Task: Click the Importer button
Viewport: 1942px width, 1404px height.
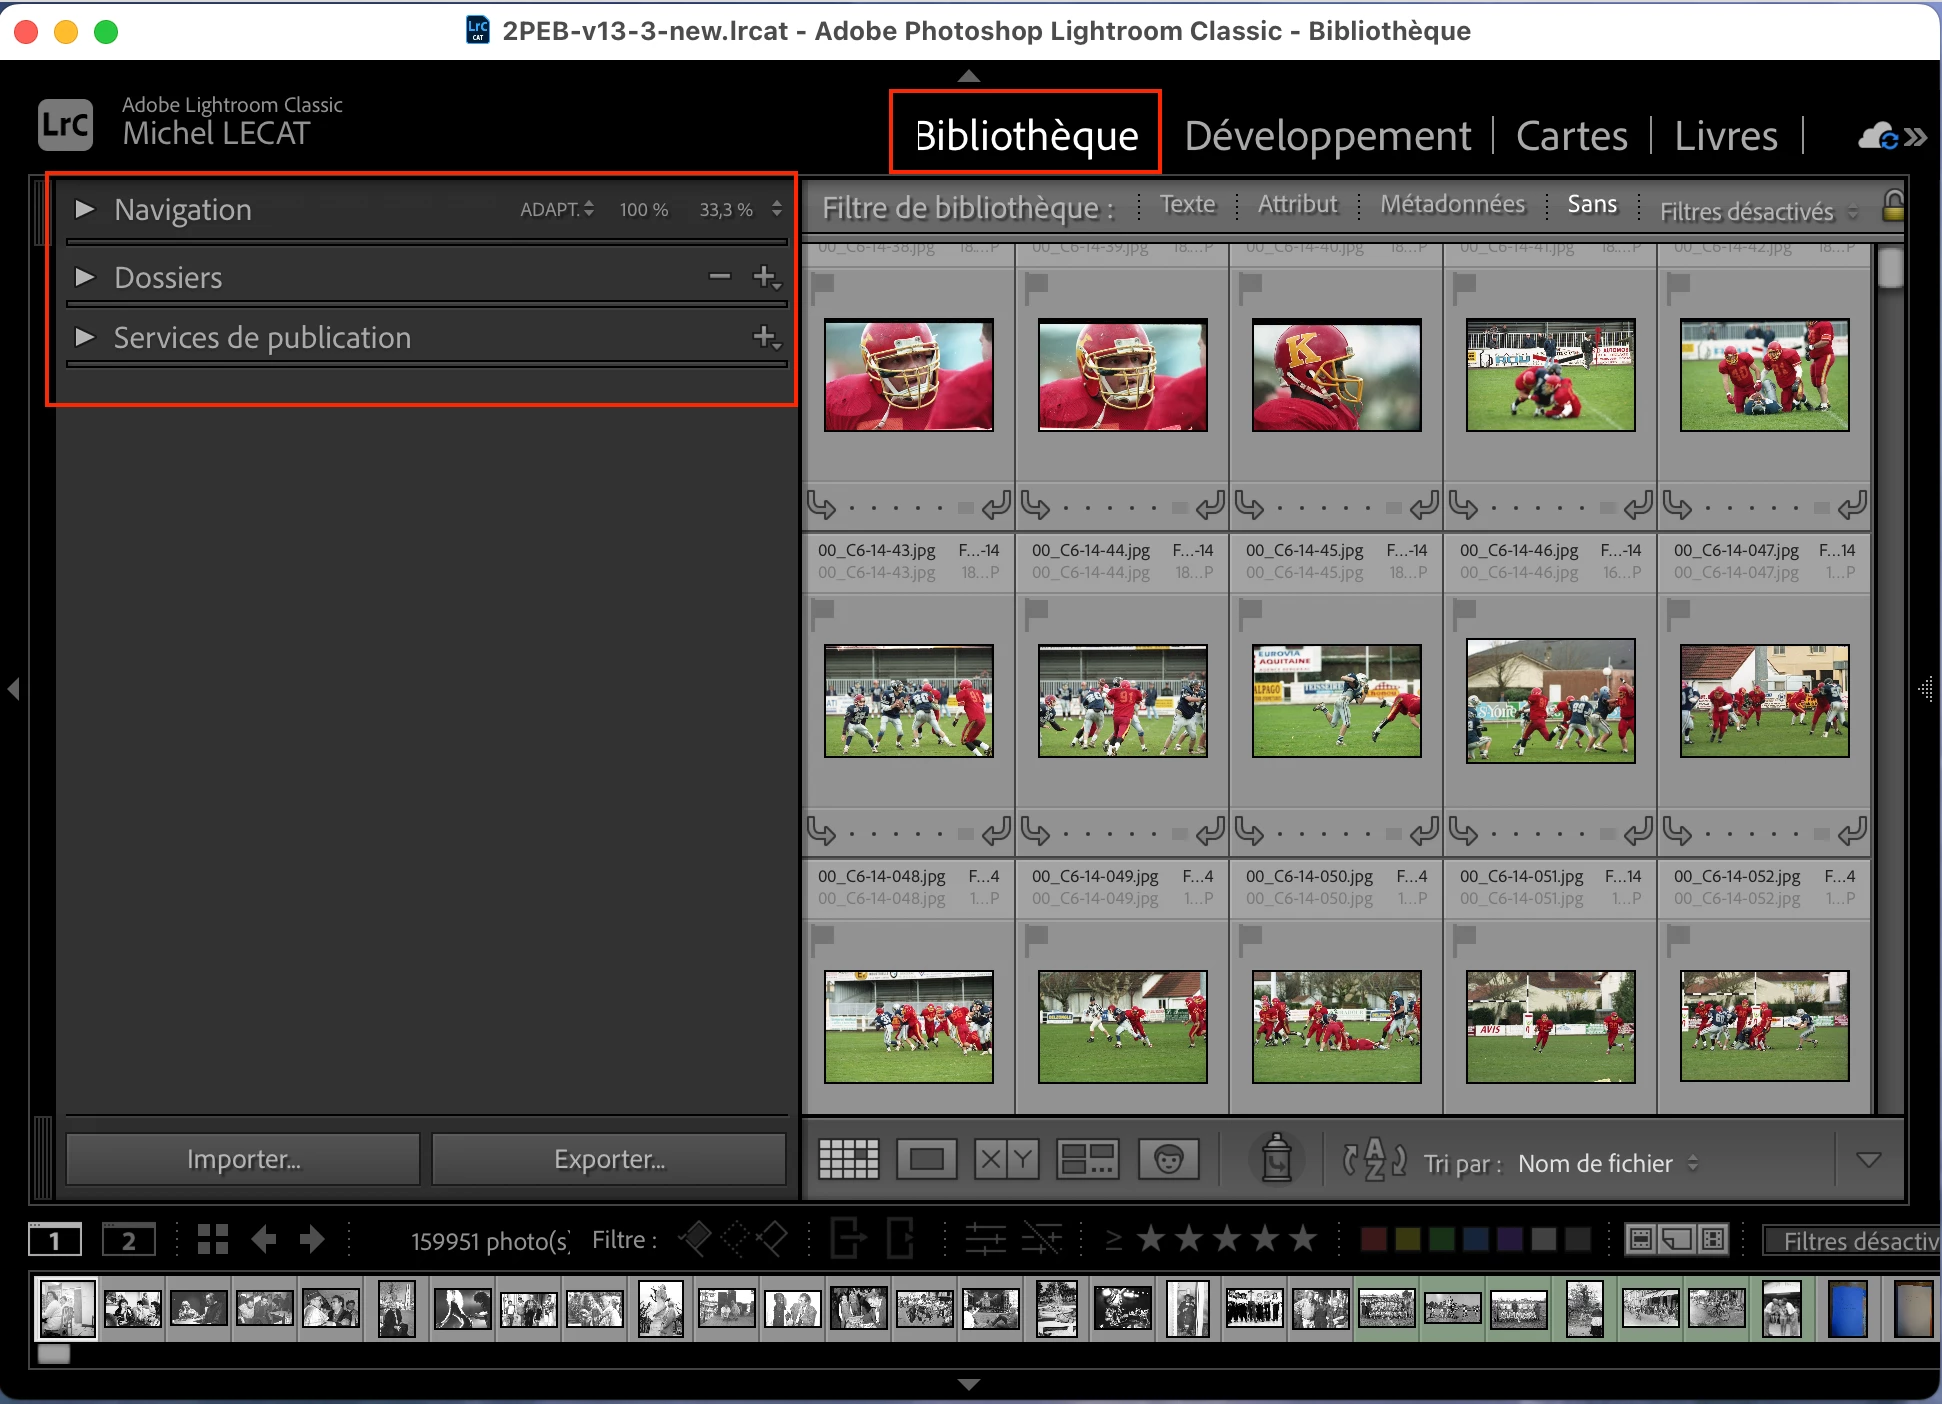Action: pyautogui.click(x=243, y=1159)
